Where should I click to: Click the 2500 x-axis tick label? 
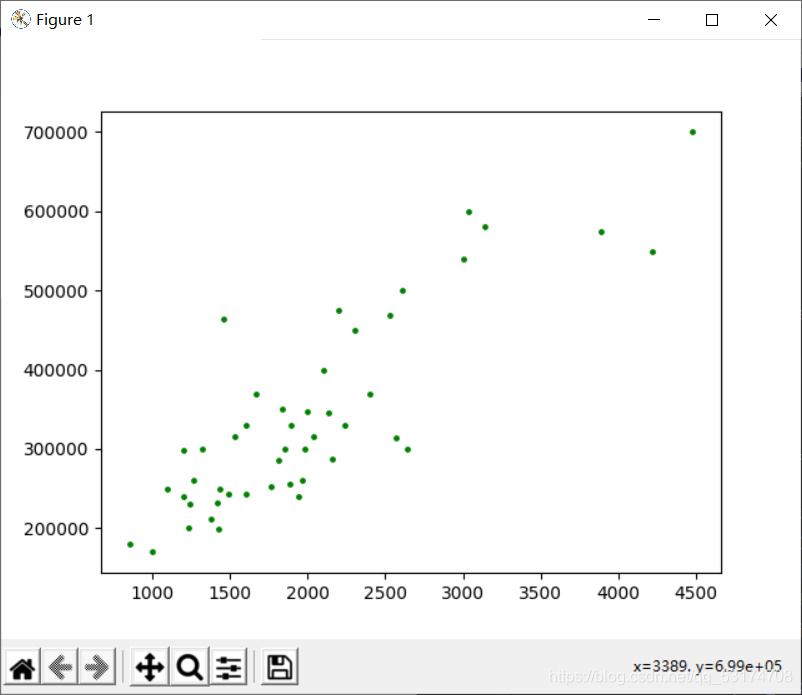[x=385, y=593]
